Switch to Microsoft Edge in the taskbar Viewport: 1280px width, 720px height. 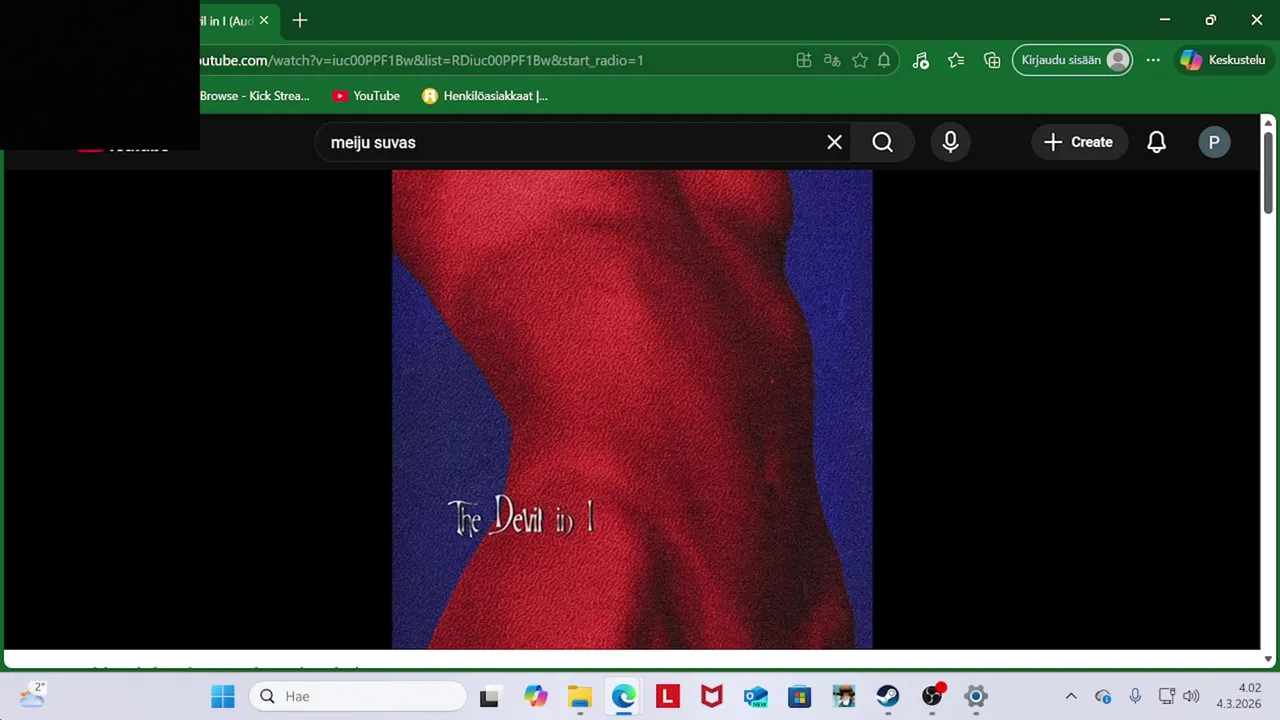624,696
